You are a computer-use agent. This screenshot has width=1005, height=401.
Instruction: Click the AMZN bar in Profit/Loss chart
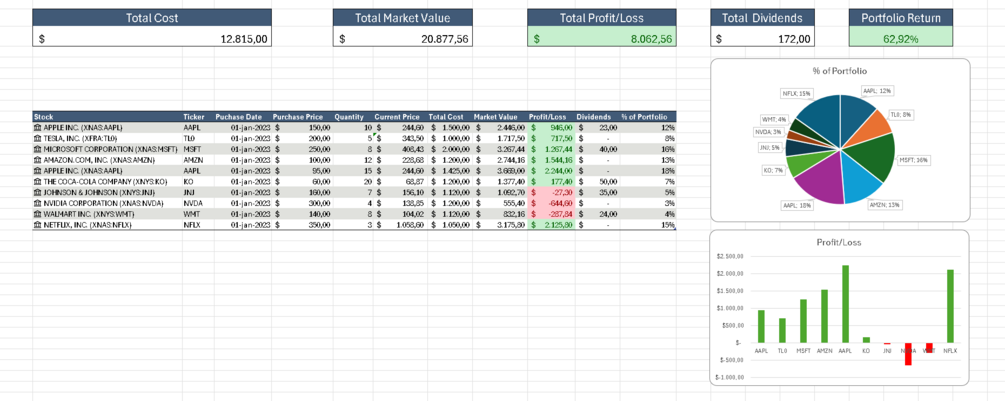824,316
